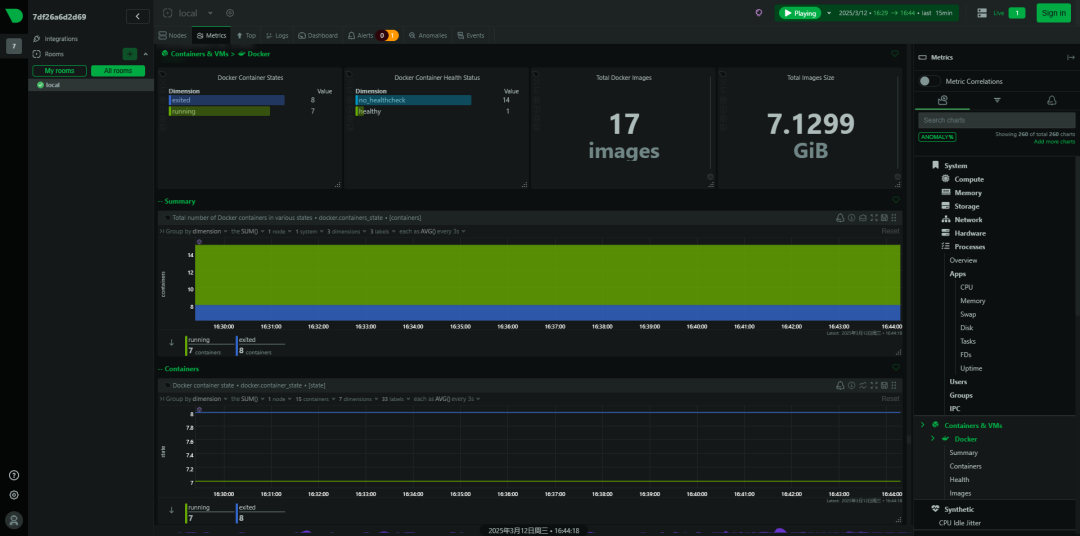Open the local space dropdown arrow
1080x536 pixels.
210,13
